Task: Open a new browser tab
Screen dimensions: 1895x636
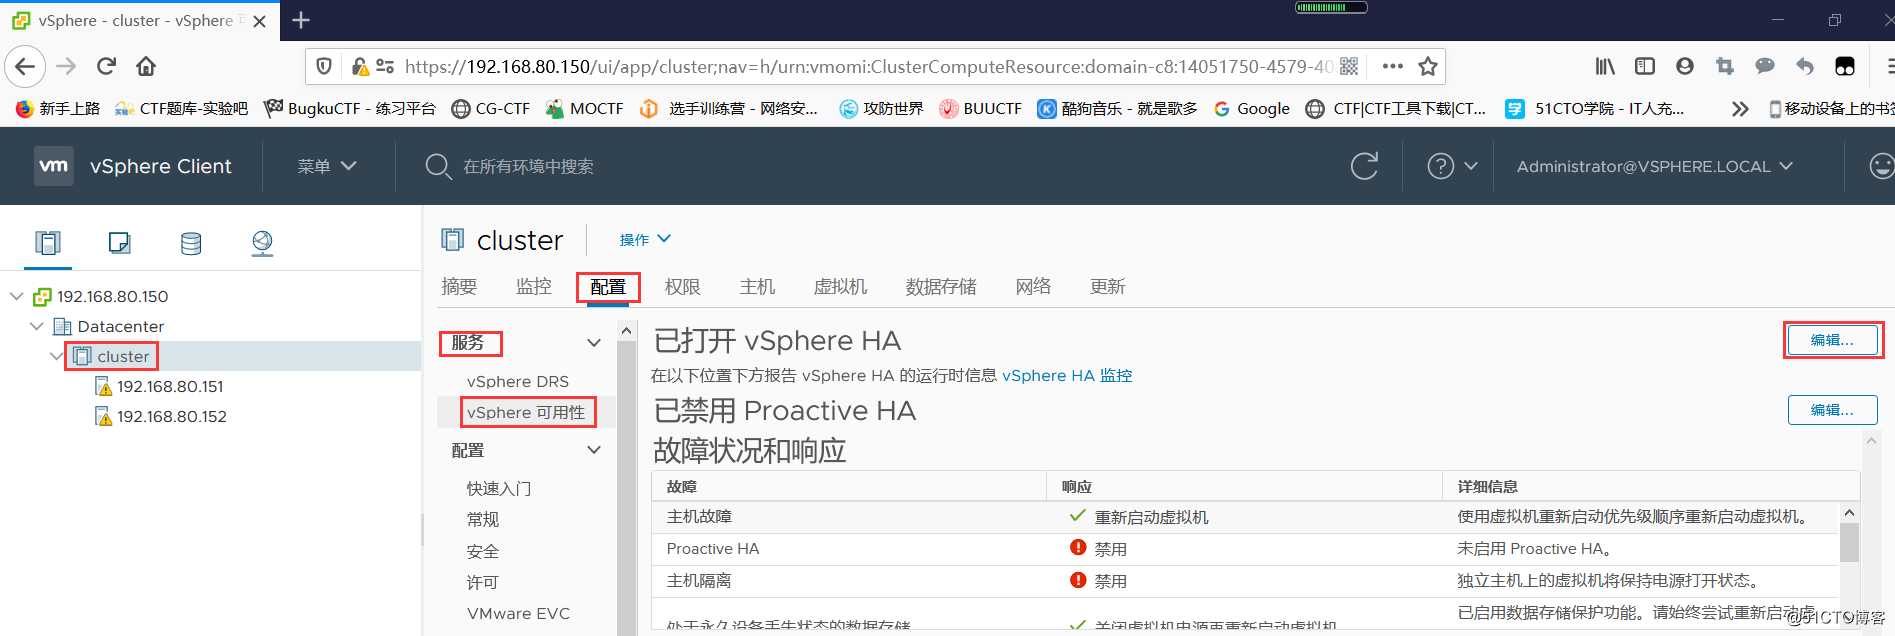Action: coord(301,20)
